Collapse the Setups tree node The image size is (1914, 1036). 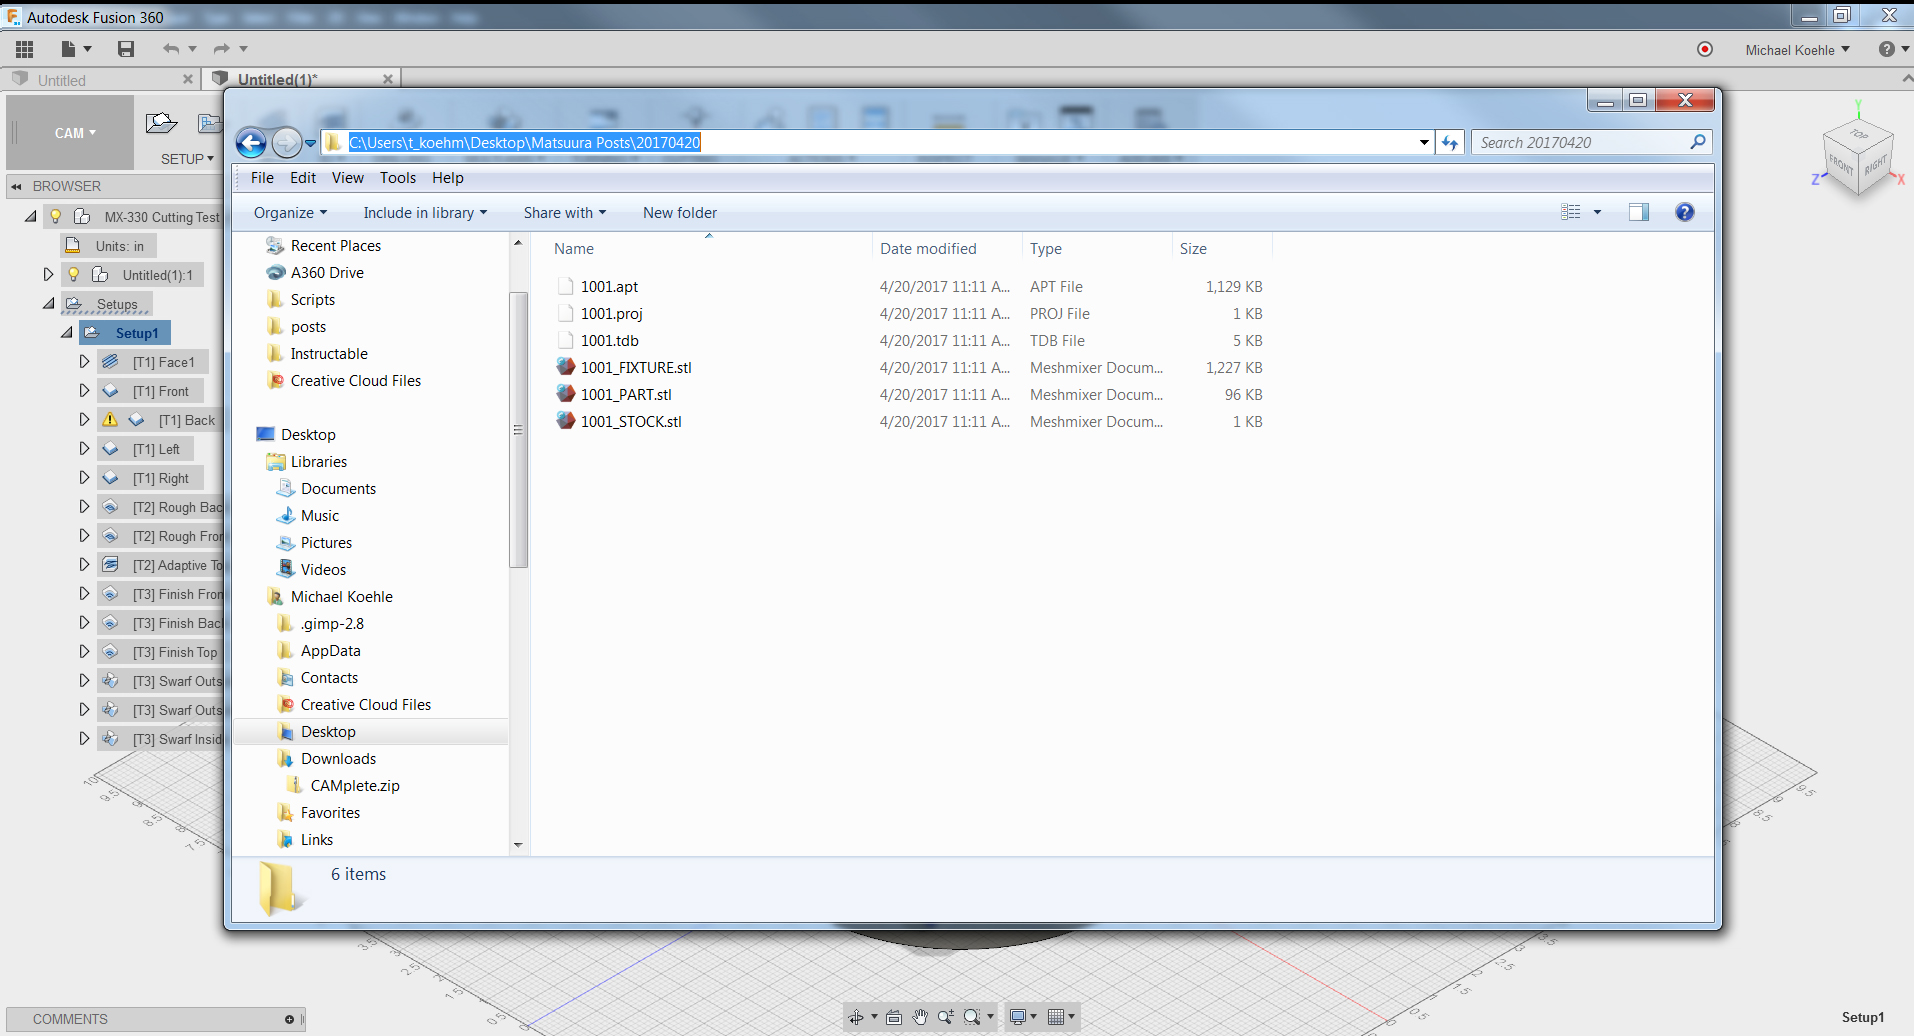tap(48, 304)
